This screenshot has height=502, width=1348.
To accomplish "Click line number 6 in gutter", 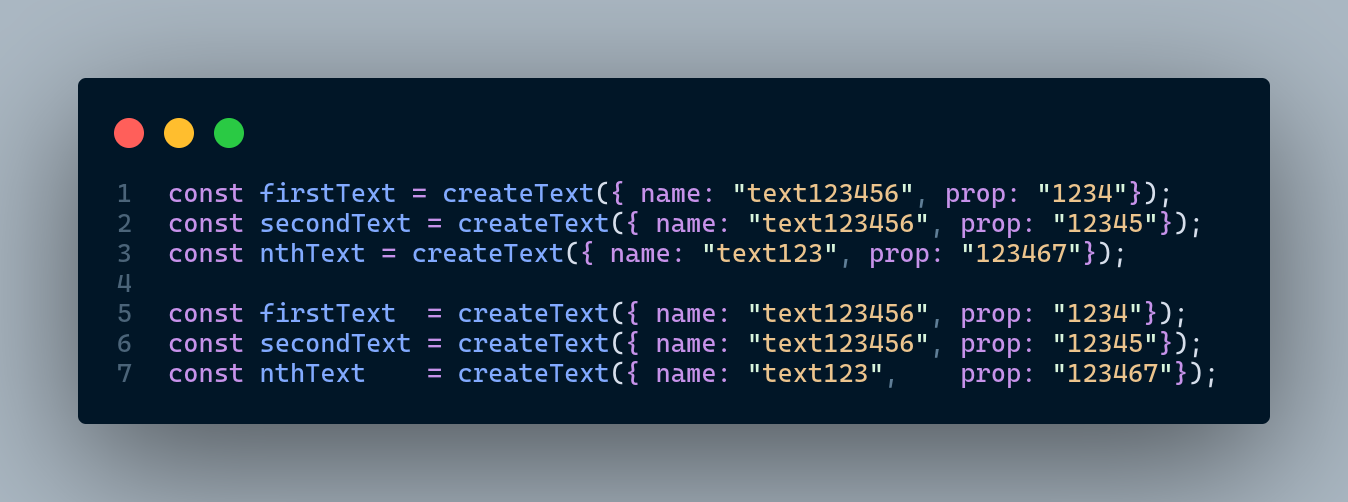I will pos(124,343).
